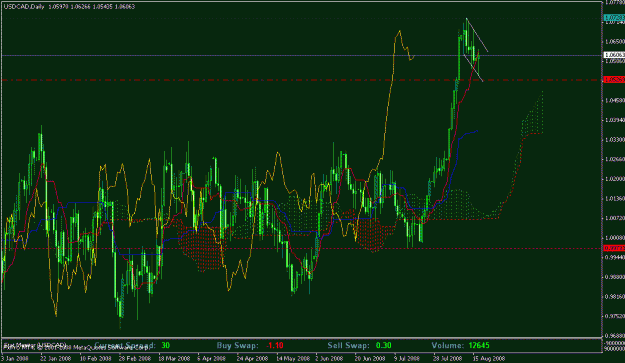Screen dimensions: 625x363
Task: Click the 3 Jan 2008 date on time axis
Action: tap(15, 358)
